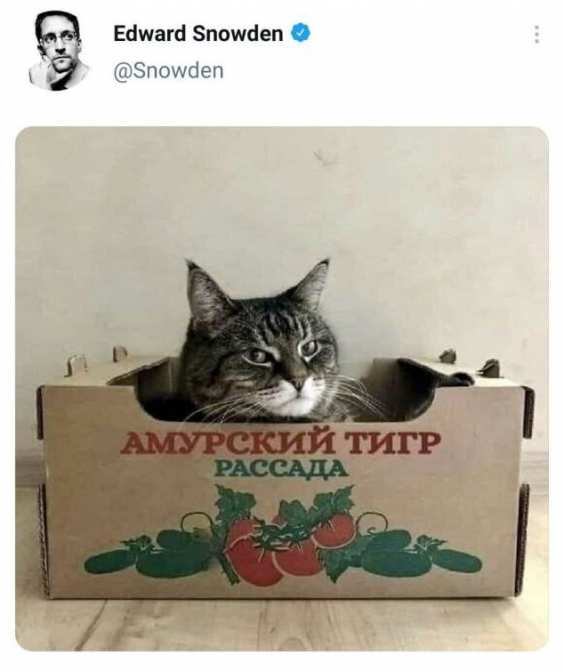Click the cat's paw on box edge
This screenshot has width=564, height=670.
click(461, 378)
